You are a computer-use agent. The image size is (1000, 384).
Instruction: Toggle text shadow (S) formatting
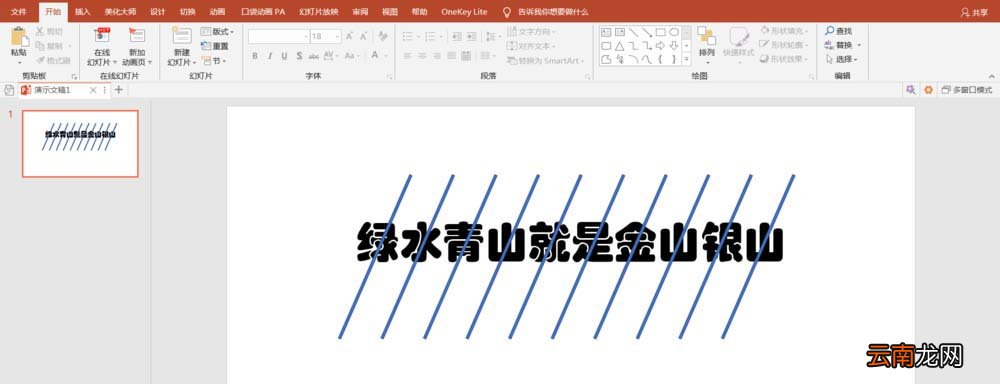[298, 56]
